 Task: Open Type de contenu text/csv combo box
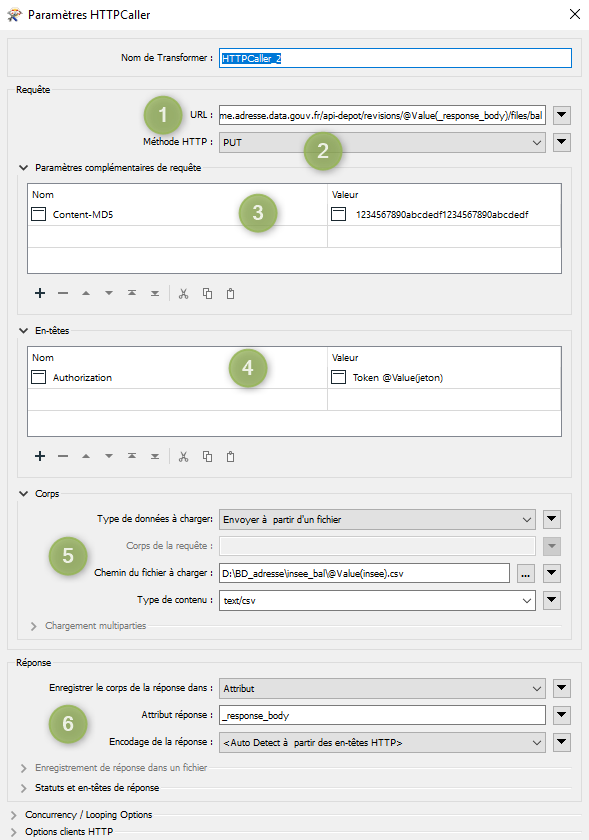click(x=377, y=601)
